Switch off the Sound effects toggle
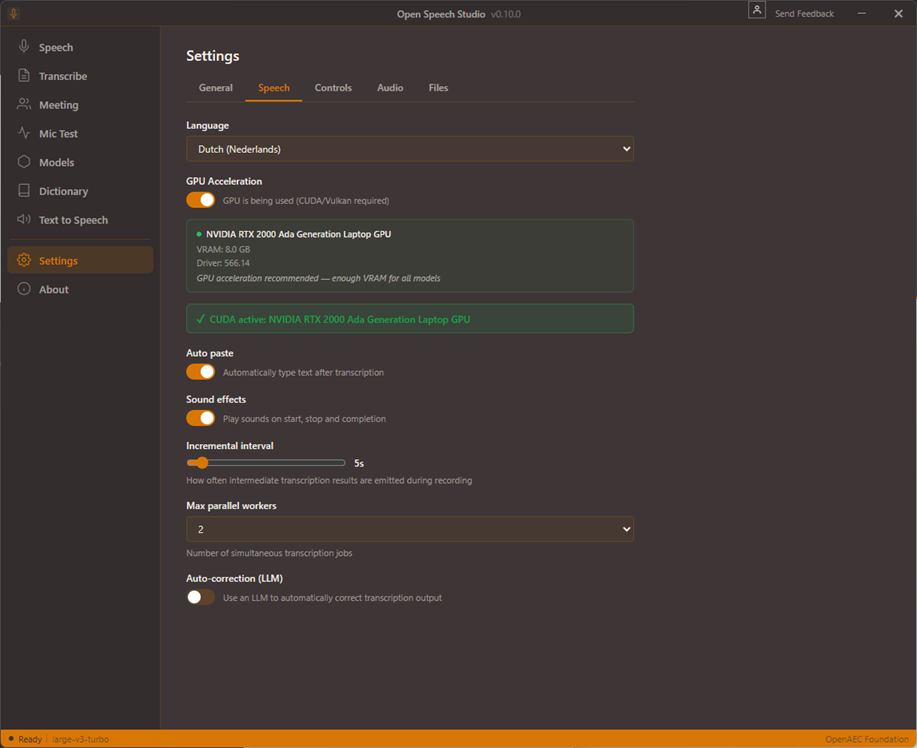Image resolution: width=917 pixels, height=748 pixels. 201,418
